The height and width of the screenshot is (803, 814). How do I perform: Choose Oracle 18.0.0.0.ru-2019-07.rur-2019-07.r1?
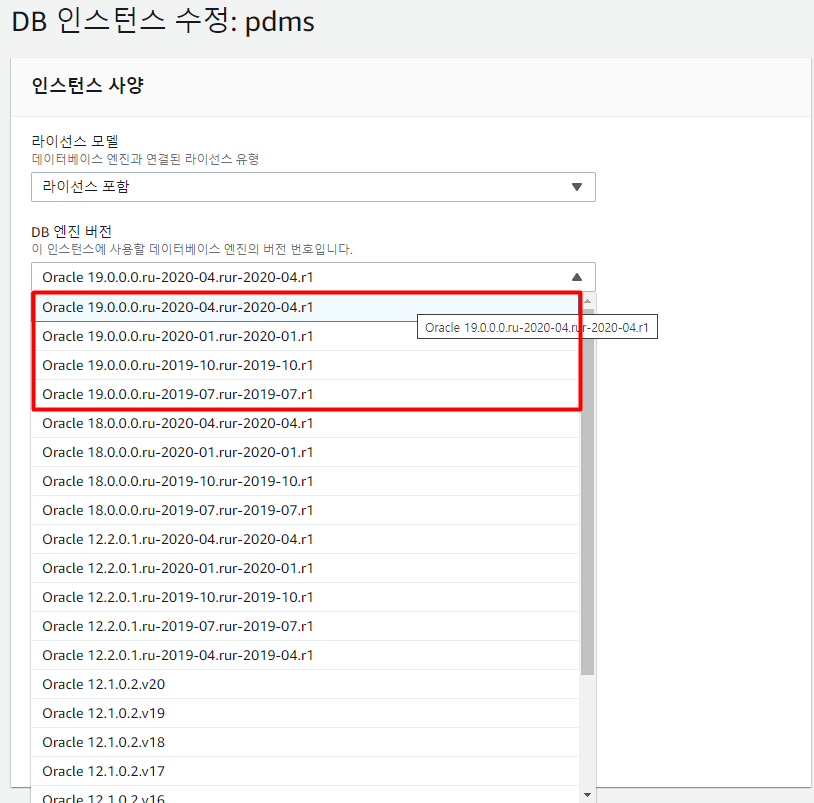[305, 511]
